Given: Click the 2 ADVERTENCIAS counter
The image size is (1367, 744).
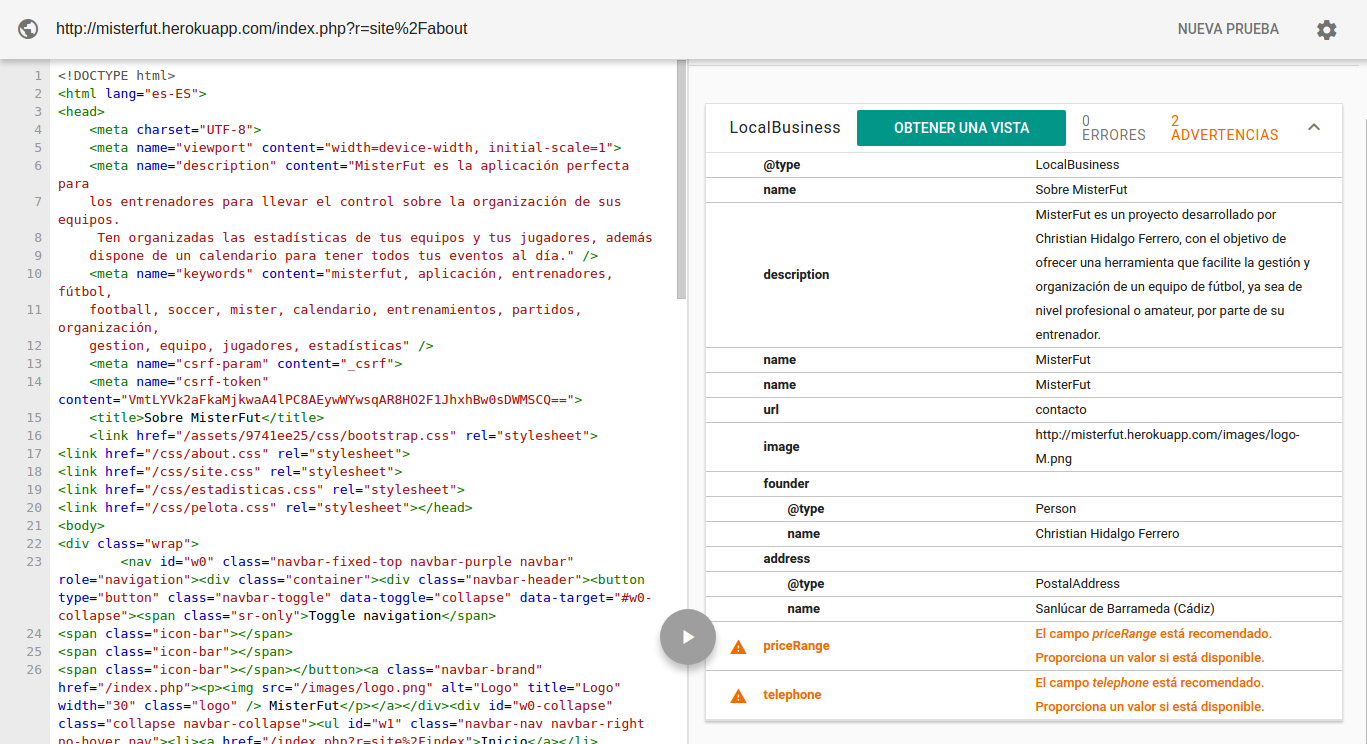Looking at the screenshot, I should (x=1224, y=128).
